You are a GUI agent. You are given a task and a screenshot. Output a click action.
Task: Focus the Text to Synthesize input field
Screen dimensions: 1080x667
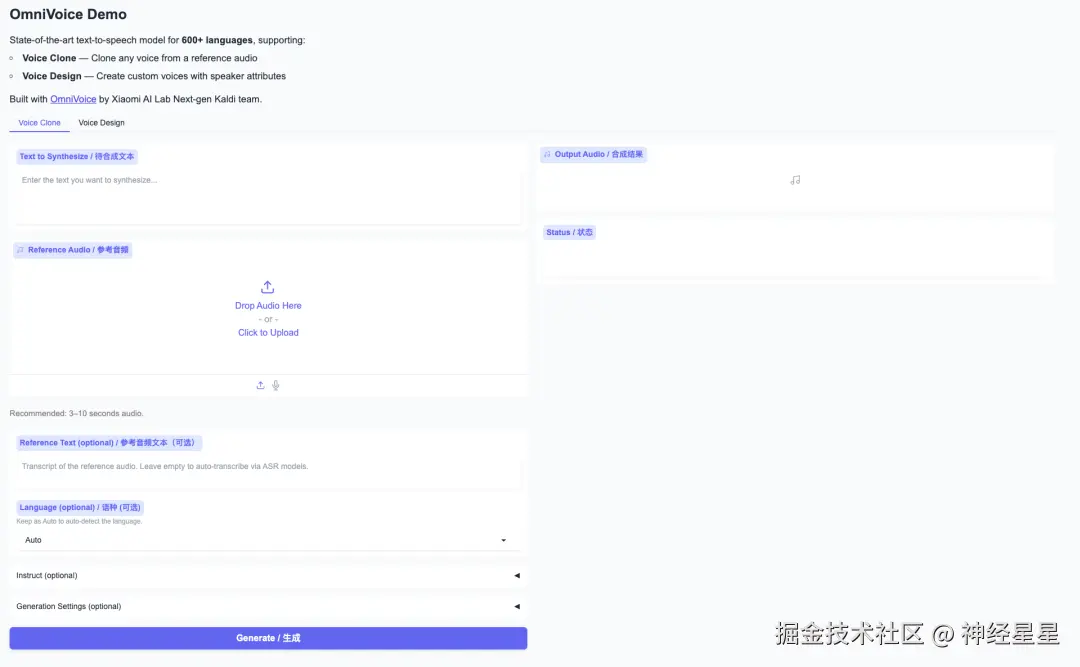click(267, 195)
